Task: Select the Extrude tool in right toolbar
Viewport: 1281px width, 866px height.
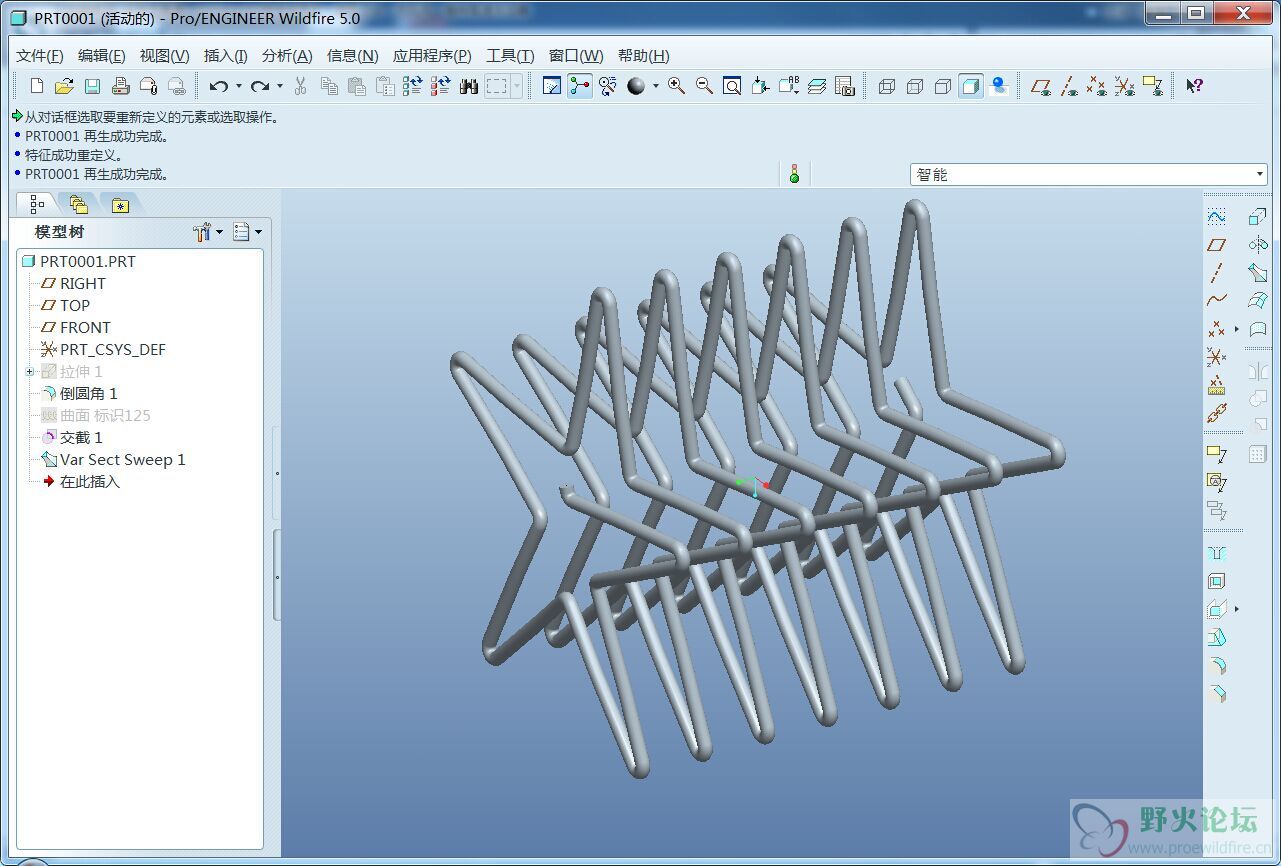Action: click(1258, 216)
